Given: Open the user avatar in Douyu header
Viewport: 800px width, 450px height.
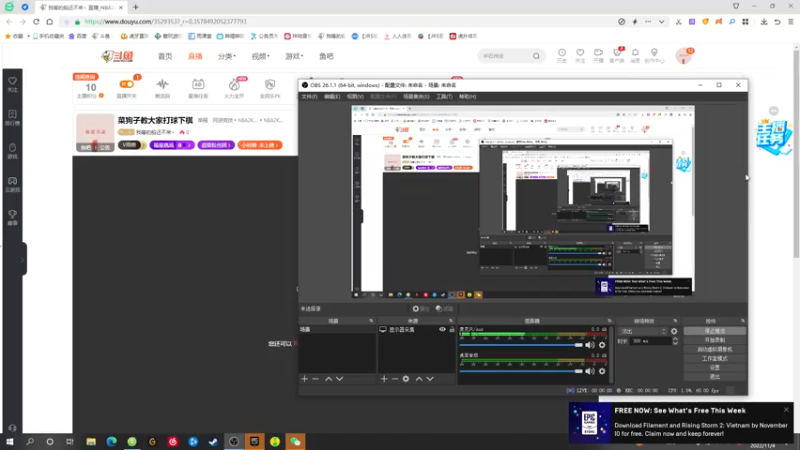Looking at the screenshot, I should click(683, 56).
